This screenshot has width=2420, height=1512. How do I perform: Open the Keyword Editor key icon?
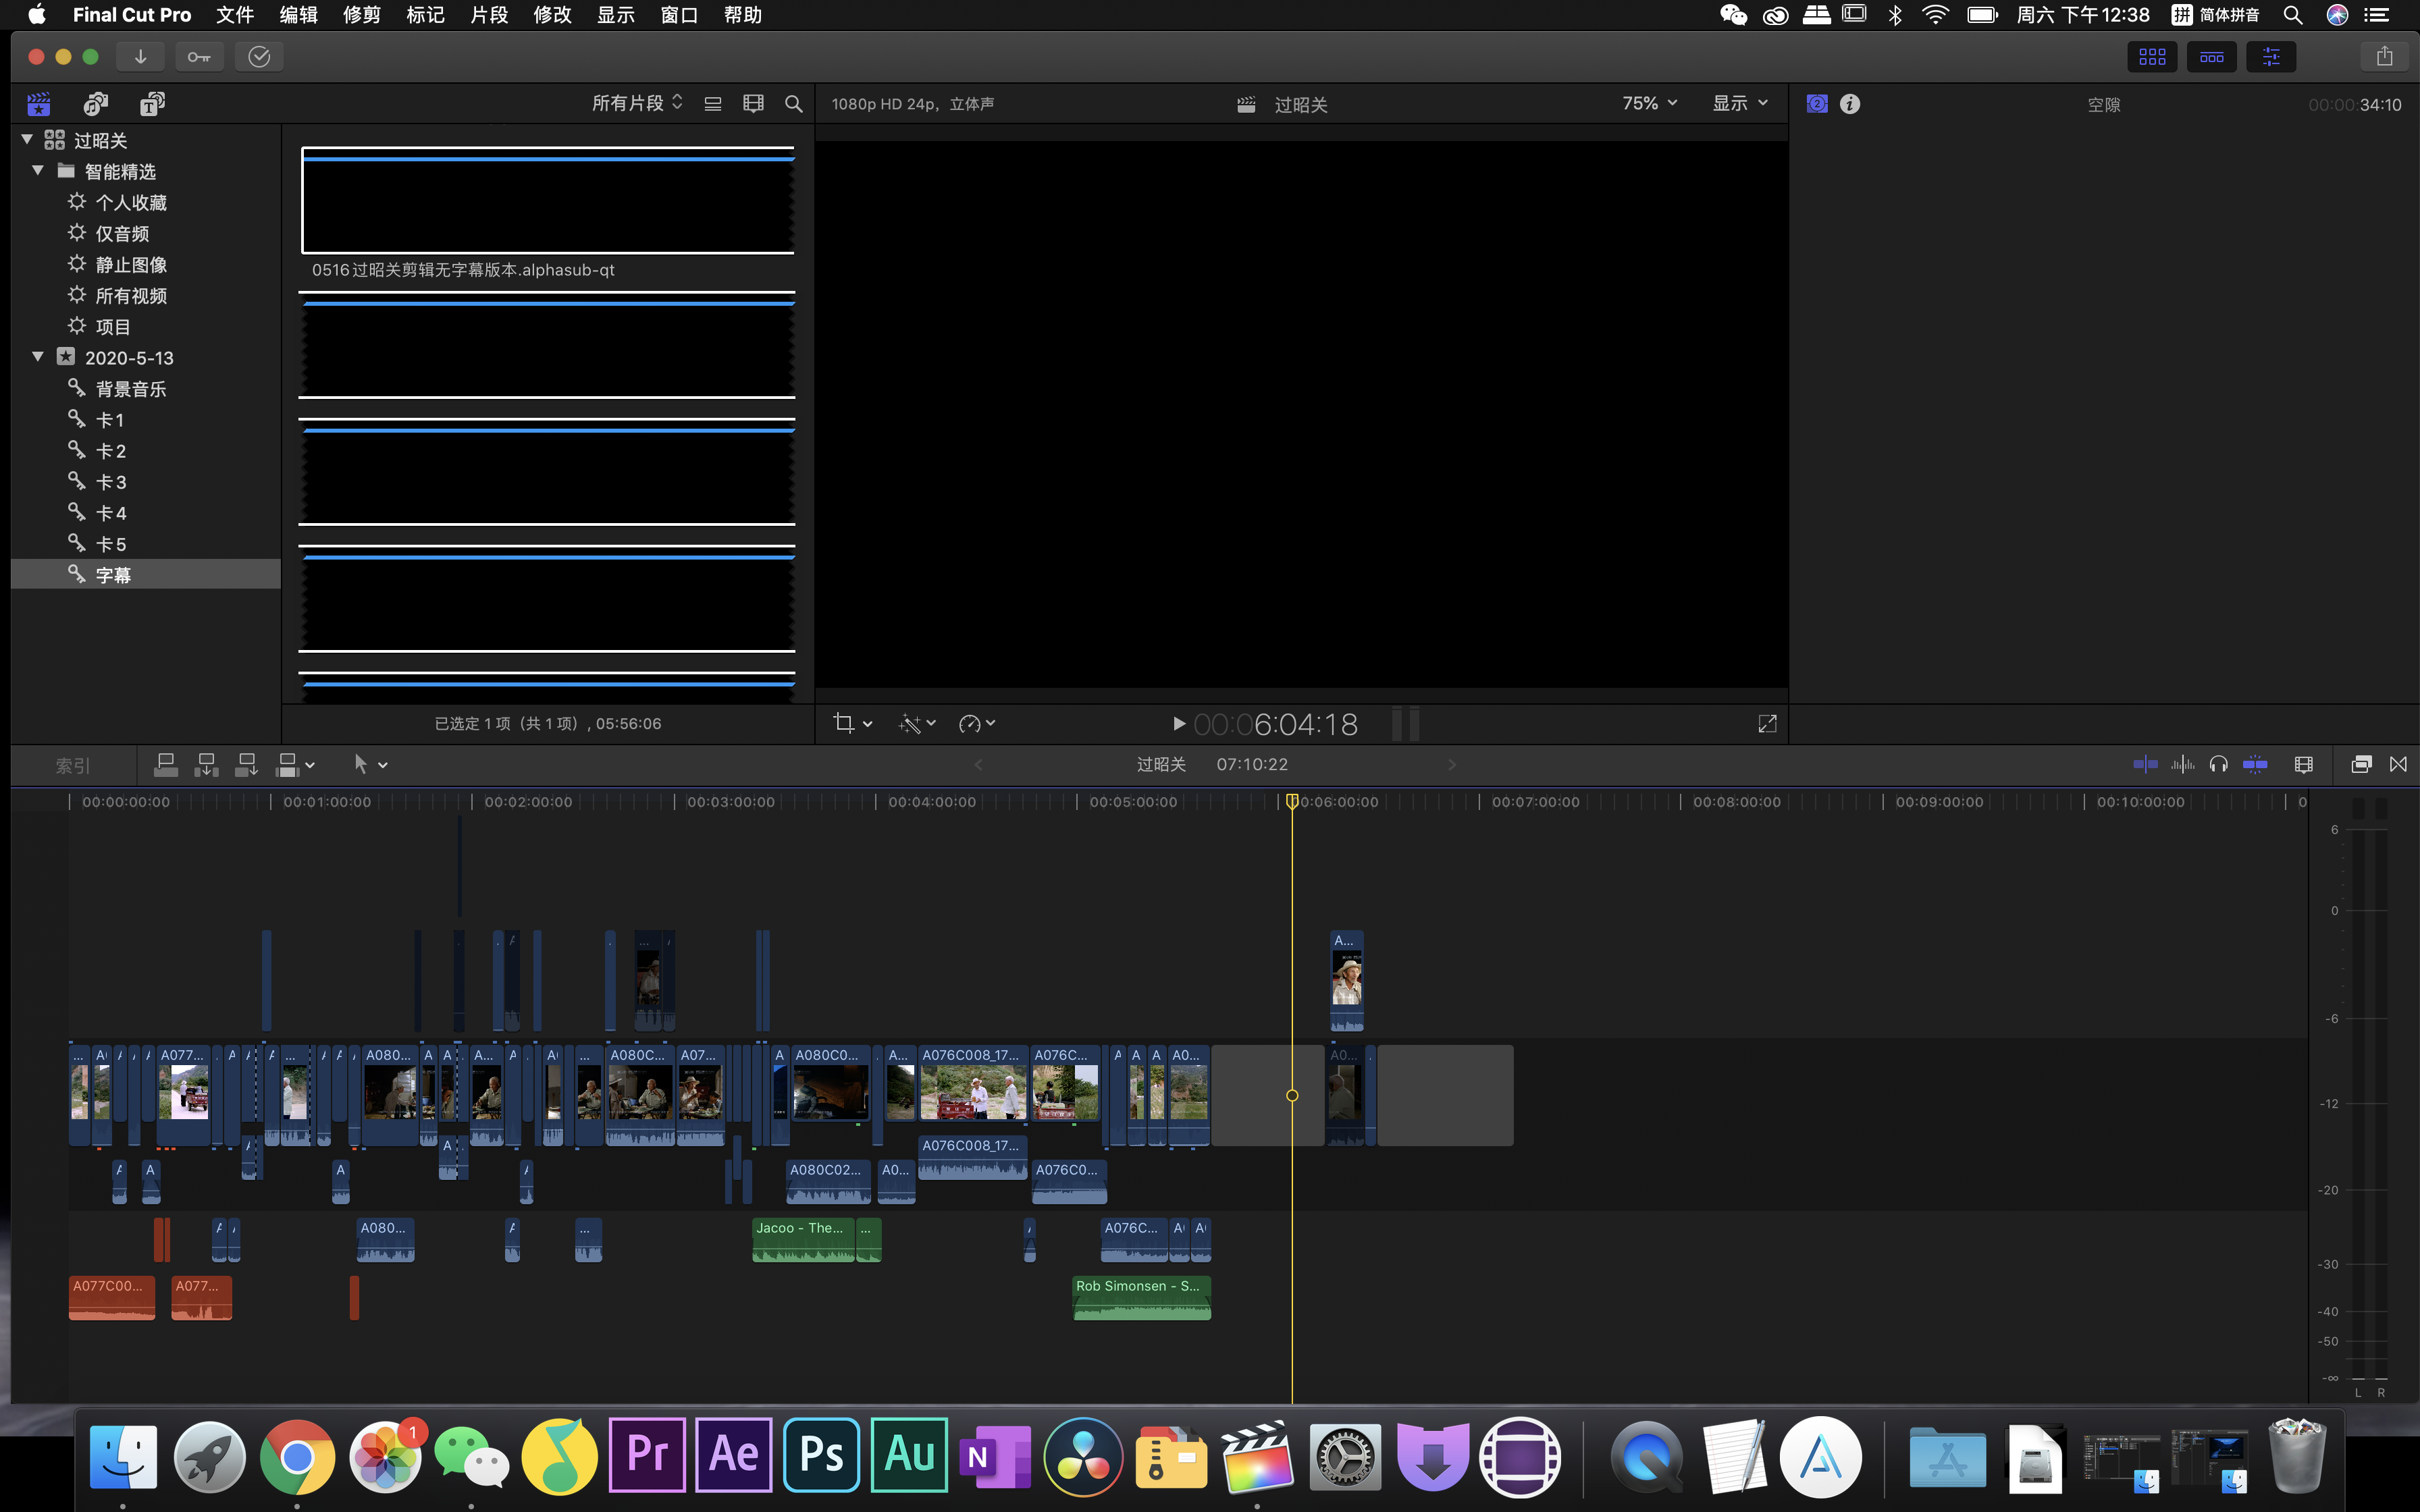tap(199, 57)
